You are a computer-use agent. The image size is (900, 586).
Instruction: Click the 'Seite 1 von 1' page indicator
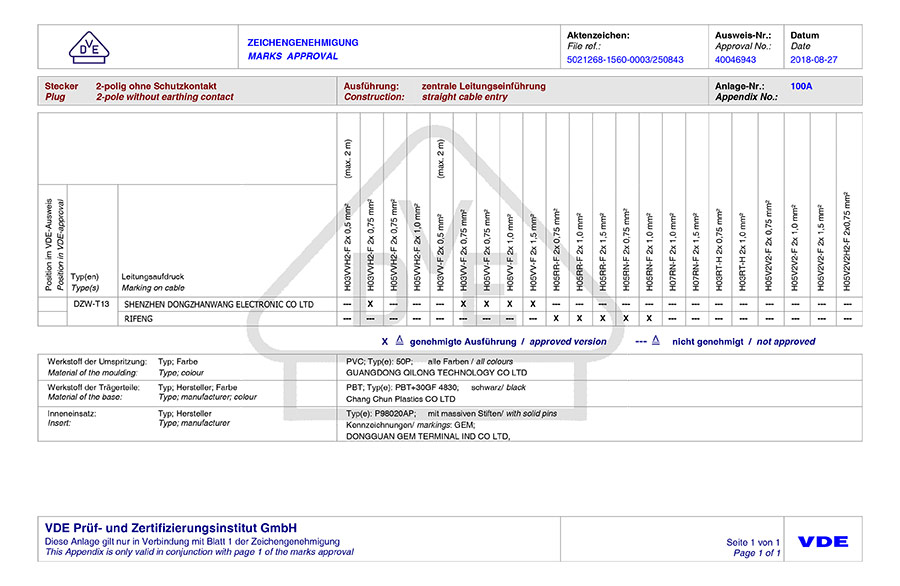[x=753, y=542]
